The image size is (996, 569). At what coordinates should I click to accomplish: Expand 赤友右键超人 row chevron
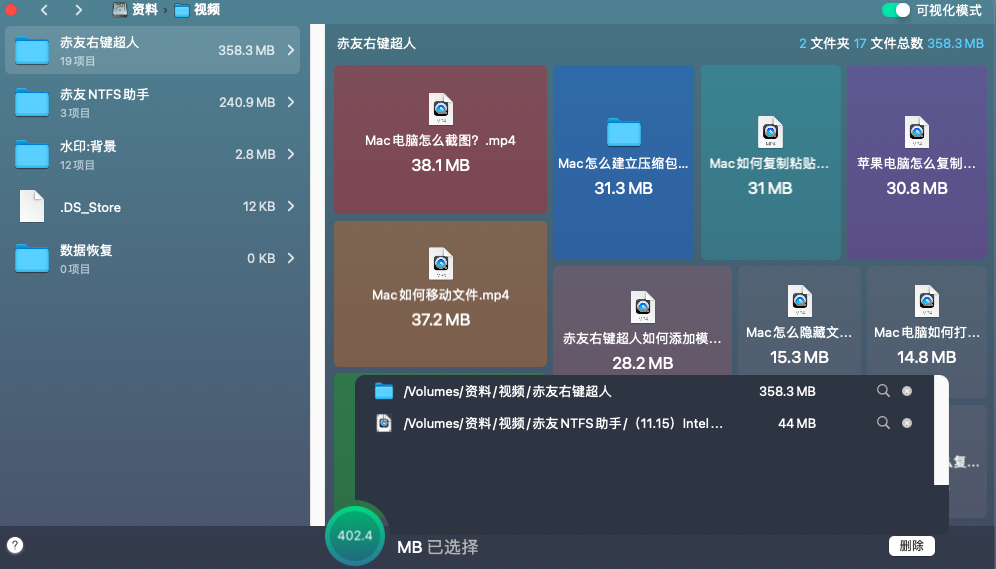click(291, 50)
